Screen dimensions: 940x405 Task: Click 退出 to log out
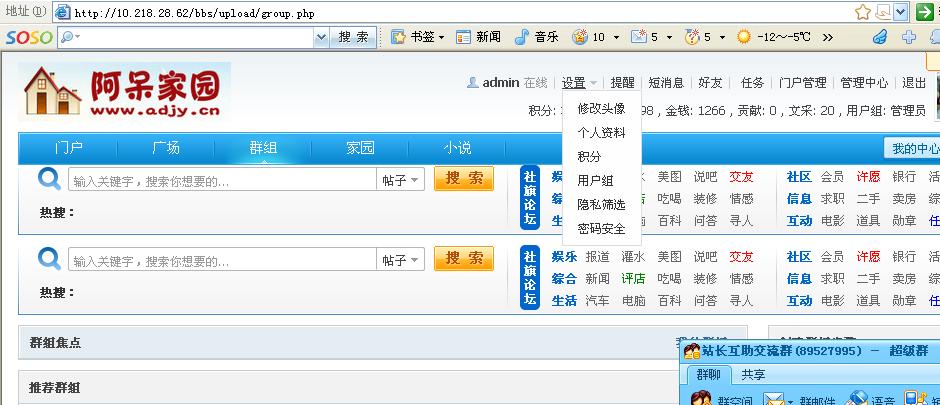point(914,83)
